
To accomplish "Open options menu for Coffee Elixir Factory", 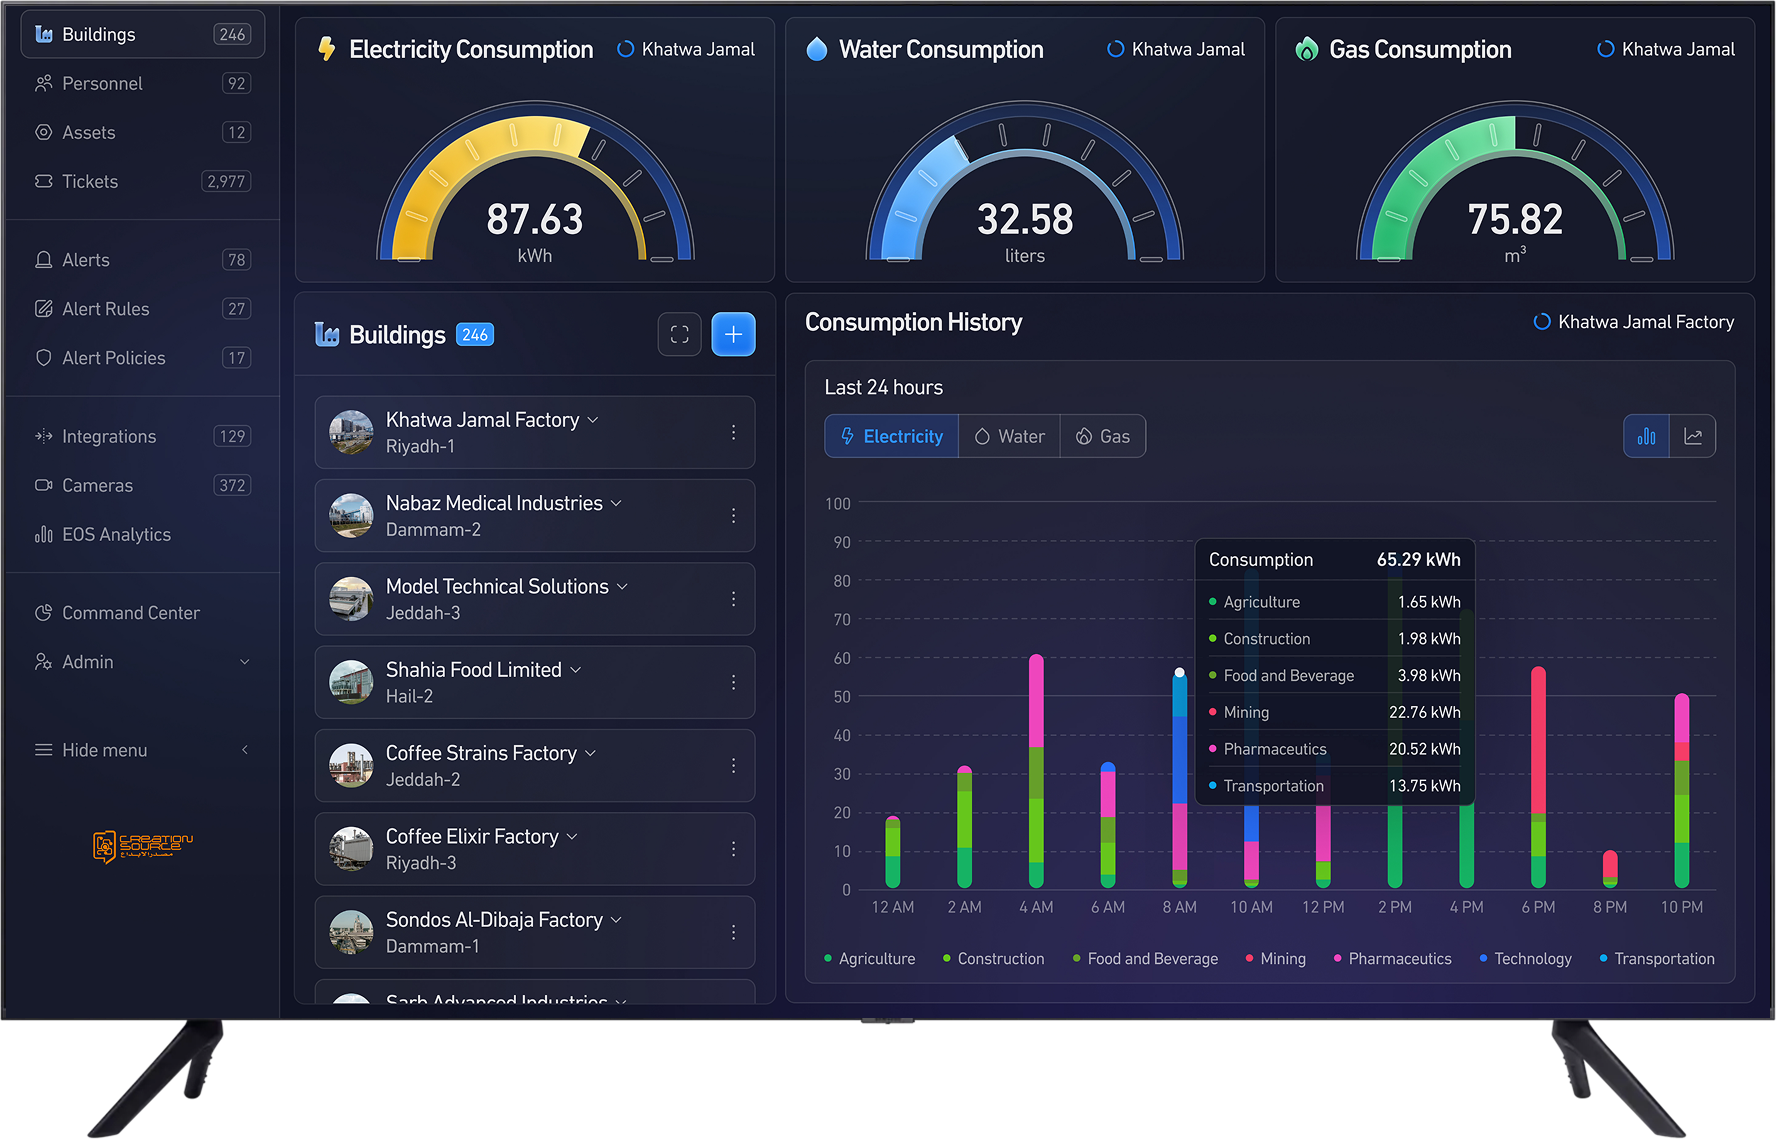I will [733, 849].
